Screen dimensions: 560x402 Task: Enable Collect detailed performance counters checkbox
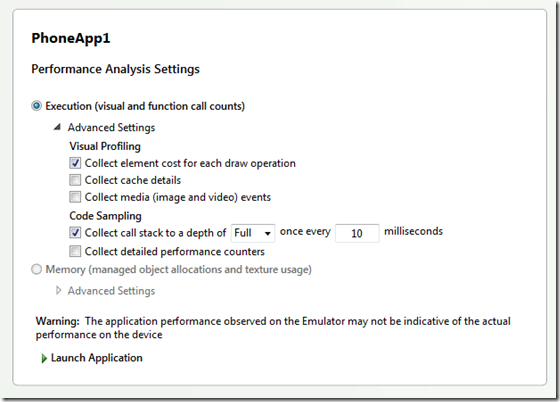click(75, 251)
